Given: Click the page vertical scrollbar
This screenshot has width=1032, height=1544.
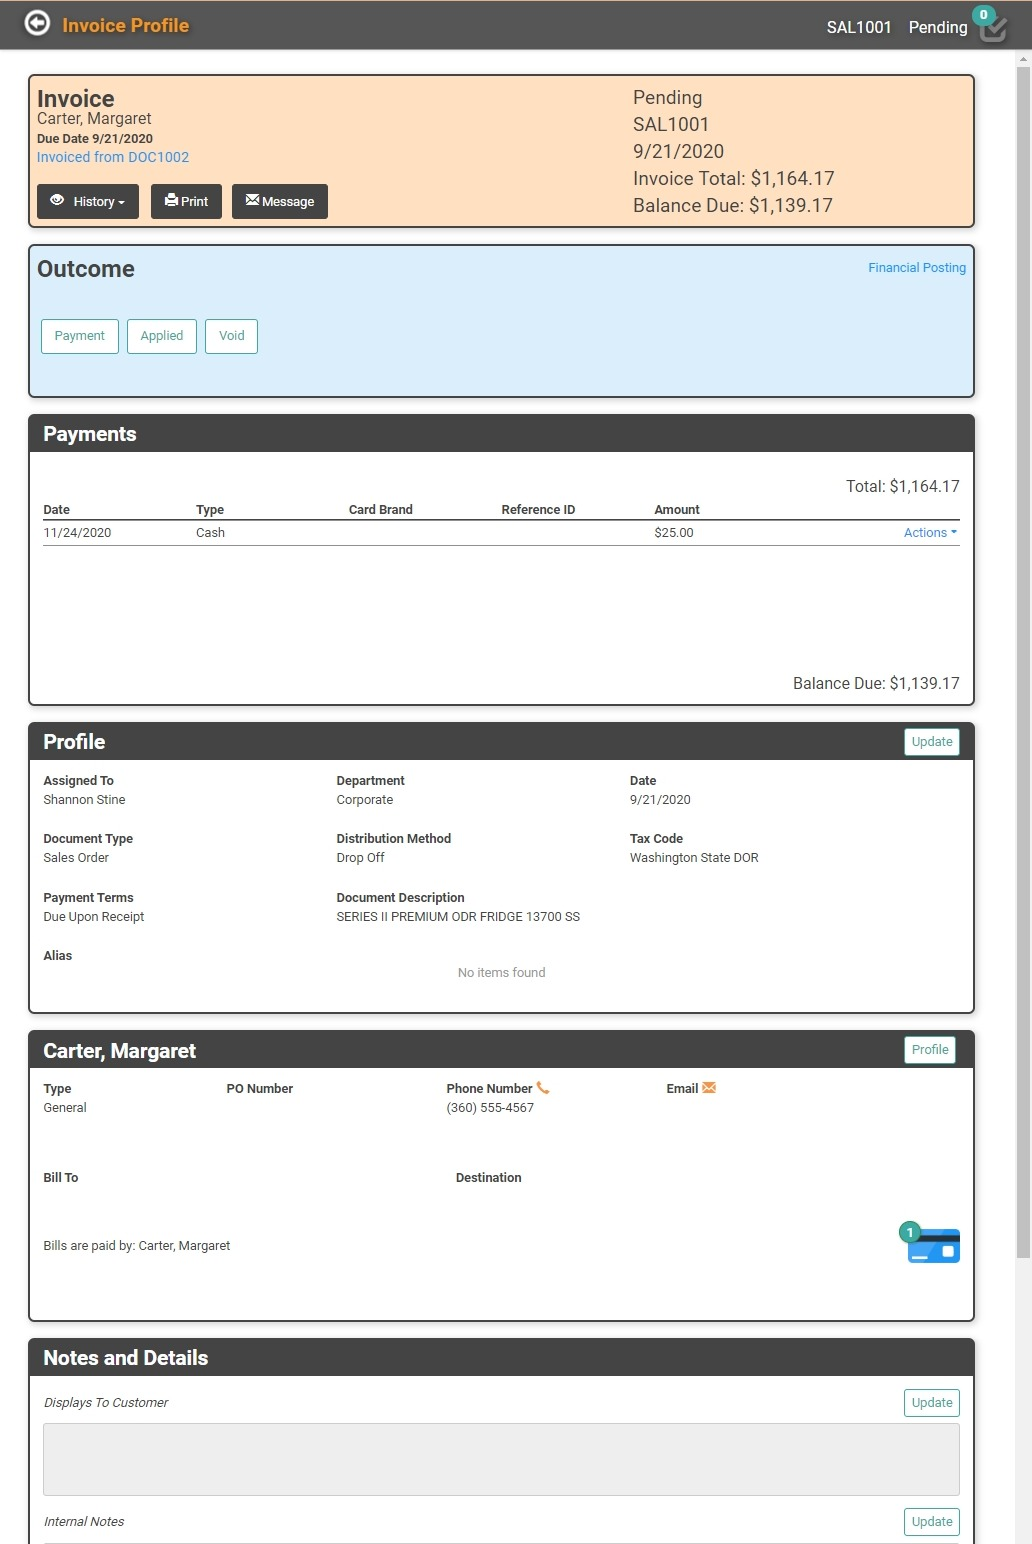Looking at the screenshot, I should (x=1023, y=660).
